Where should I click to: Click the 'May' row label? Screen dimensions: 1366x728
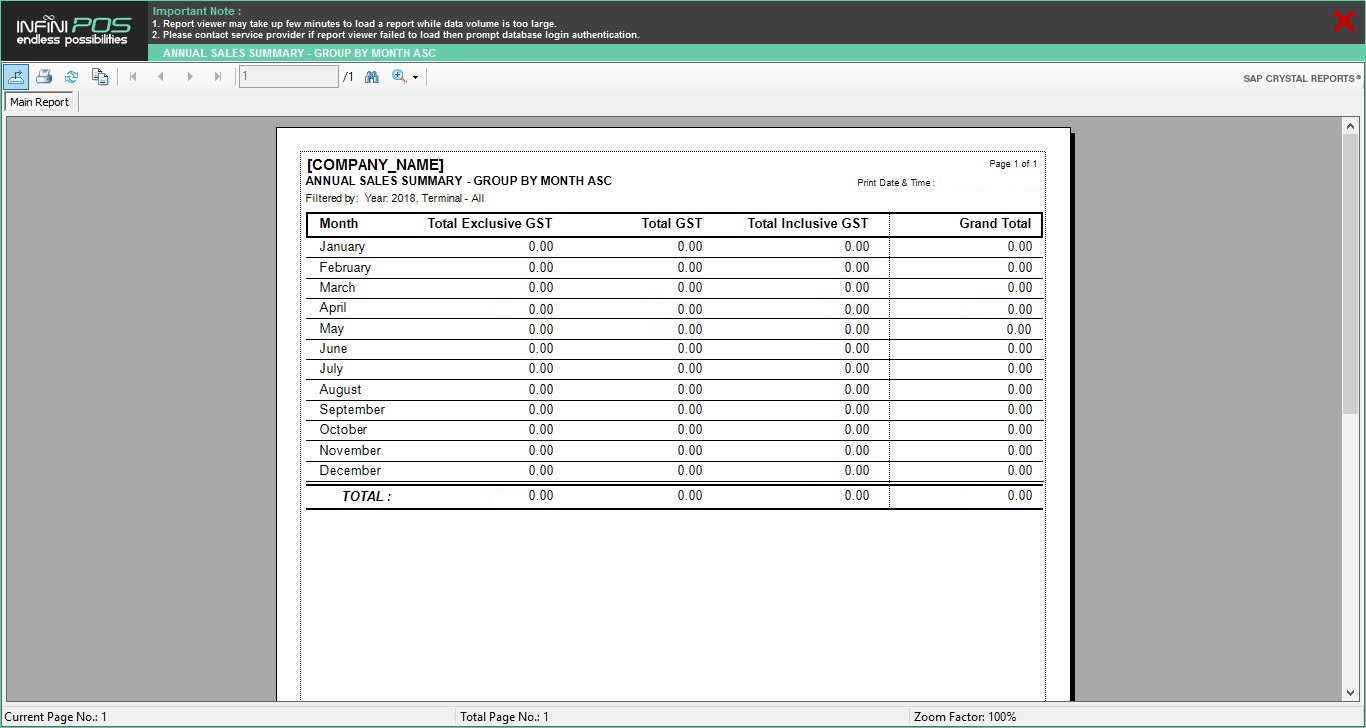coord(331,328)
